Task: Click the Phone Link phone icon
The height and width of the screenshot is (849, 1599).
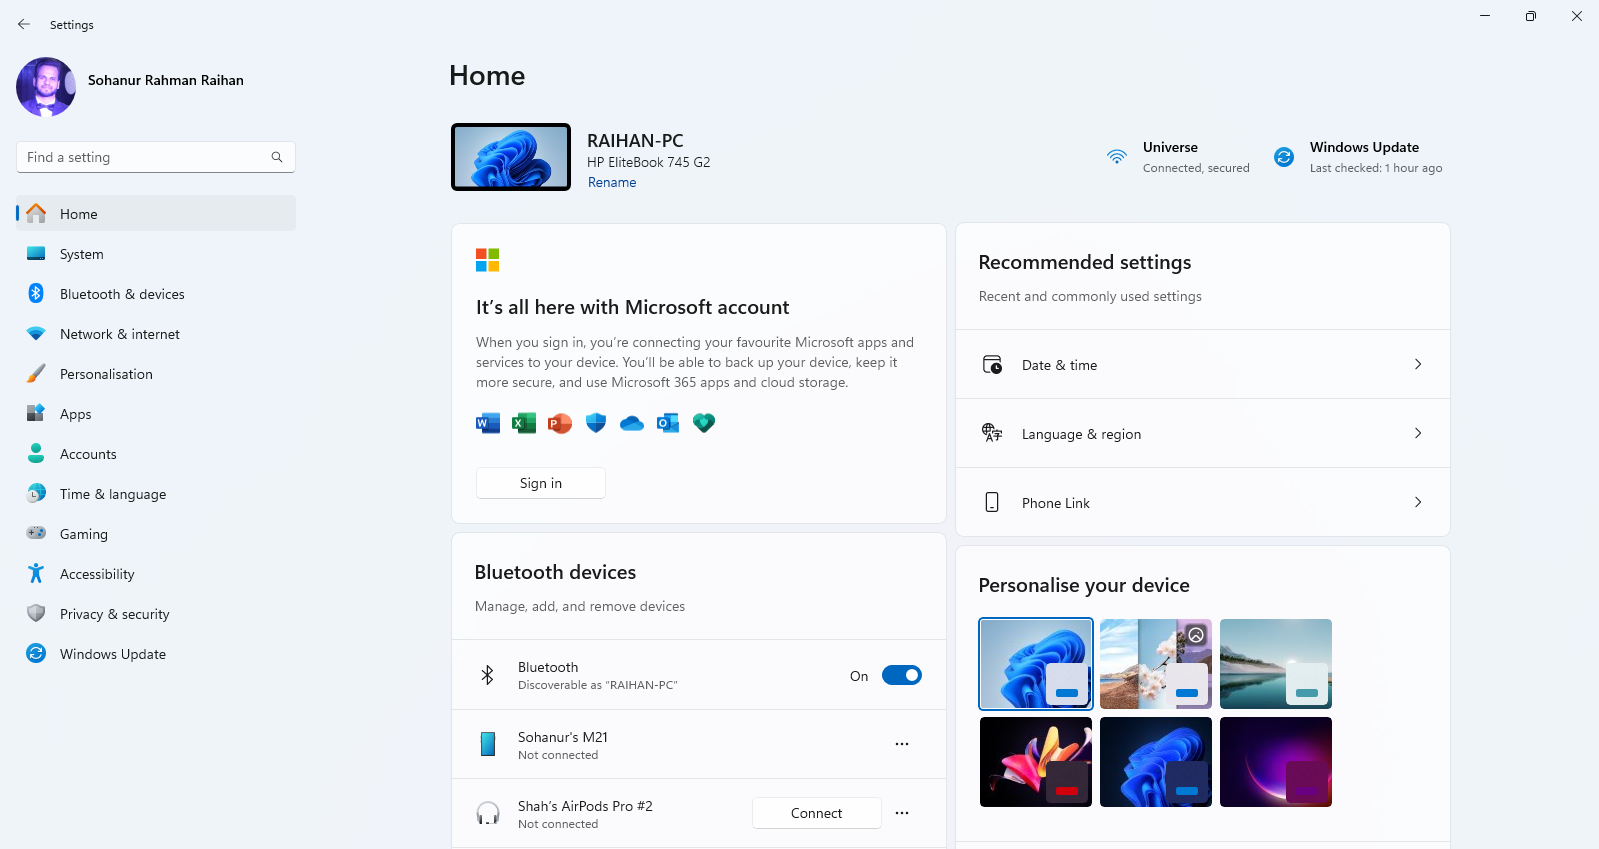Action: pyautogui.click(x=992, y=502)
